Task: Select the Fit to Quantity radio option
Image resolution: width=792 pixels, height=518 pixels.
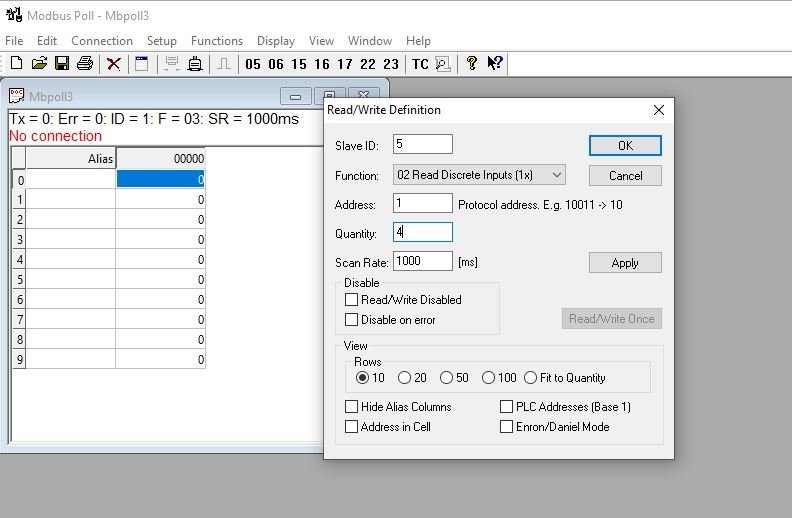Action: point(531,378)
